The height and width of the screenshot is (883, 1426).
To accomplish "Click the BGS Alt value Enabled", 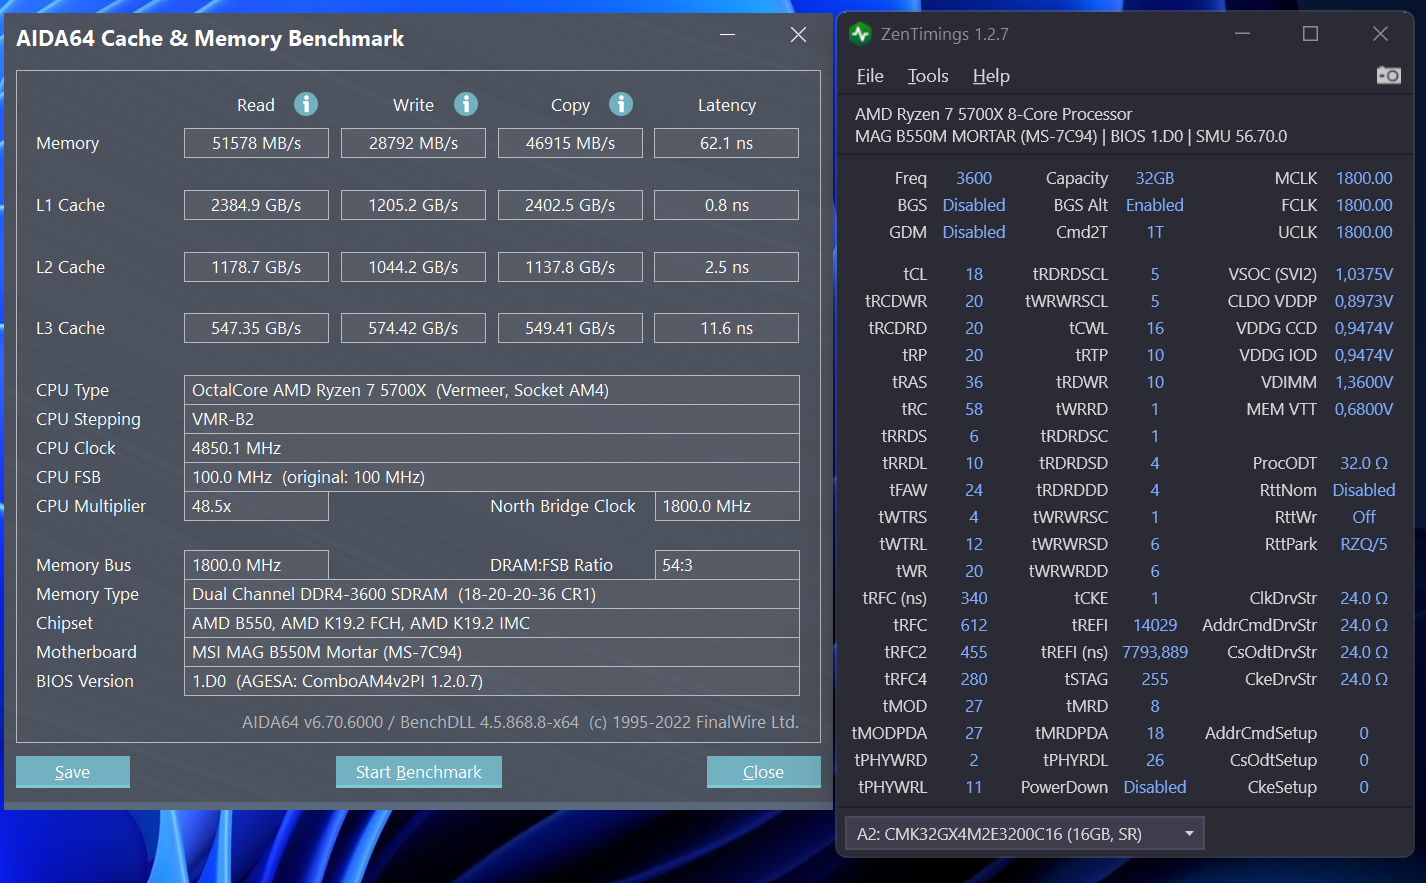I will pyautogui.click(x=1155, y=205).
